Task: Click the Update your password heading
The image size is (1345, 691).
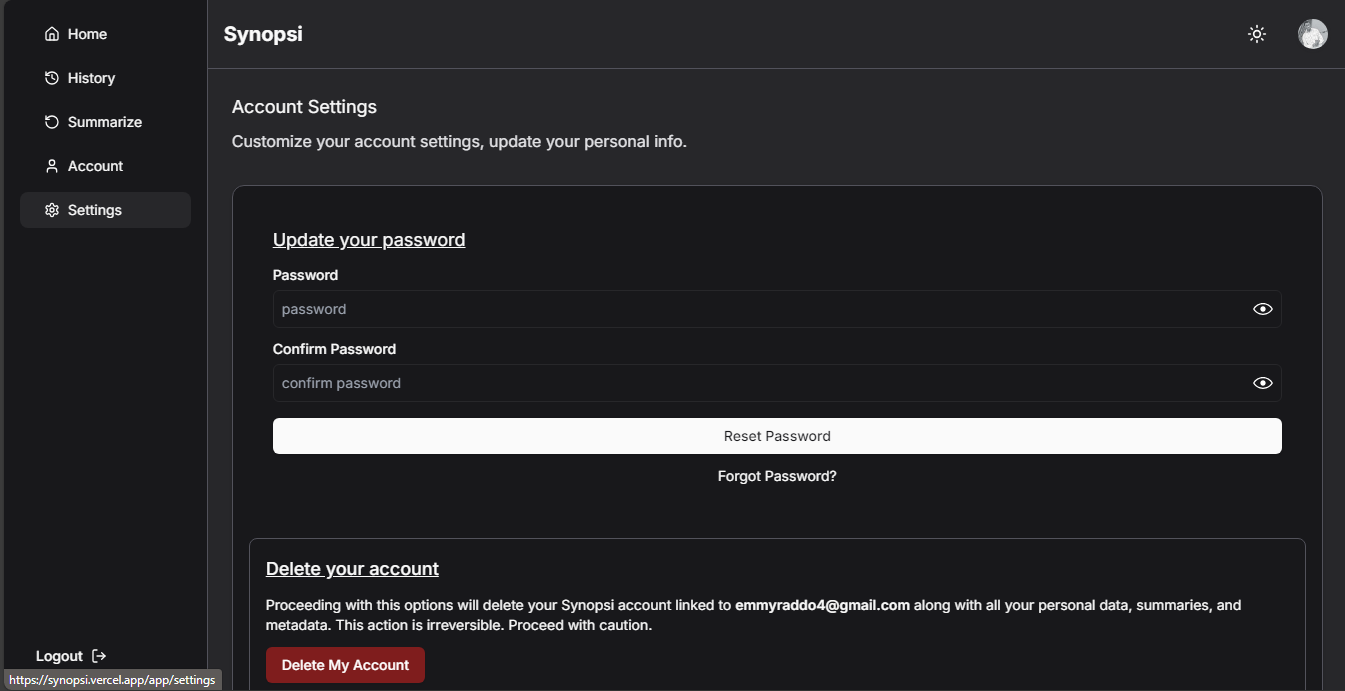Action: tap(369, 240)
